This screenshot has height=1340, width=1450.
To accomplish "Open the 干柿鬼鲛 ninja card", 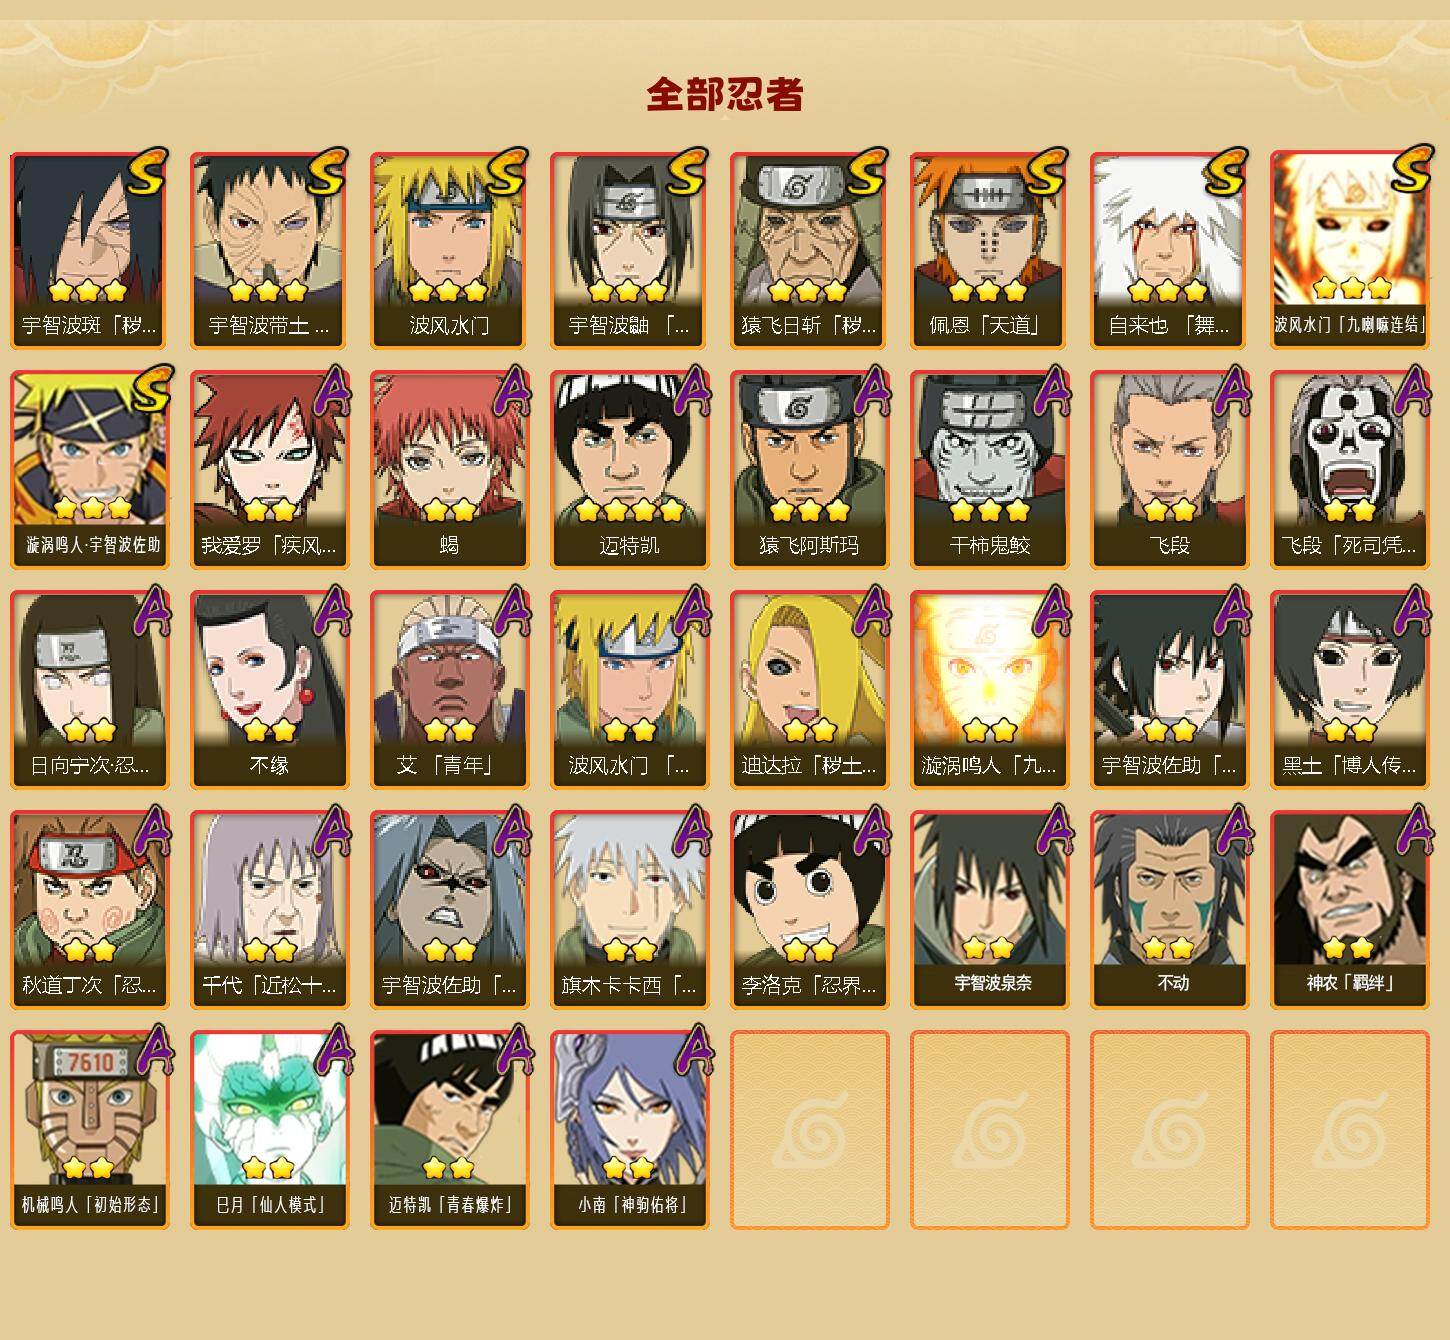I will click(989, 470).
